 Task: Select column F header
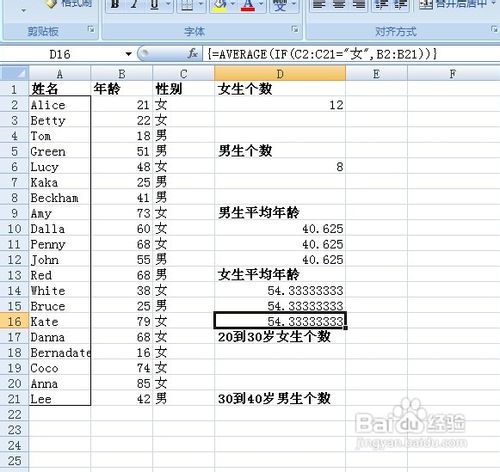(x=453, y=74)
